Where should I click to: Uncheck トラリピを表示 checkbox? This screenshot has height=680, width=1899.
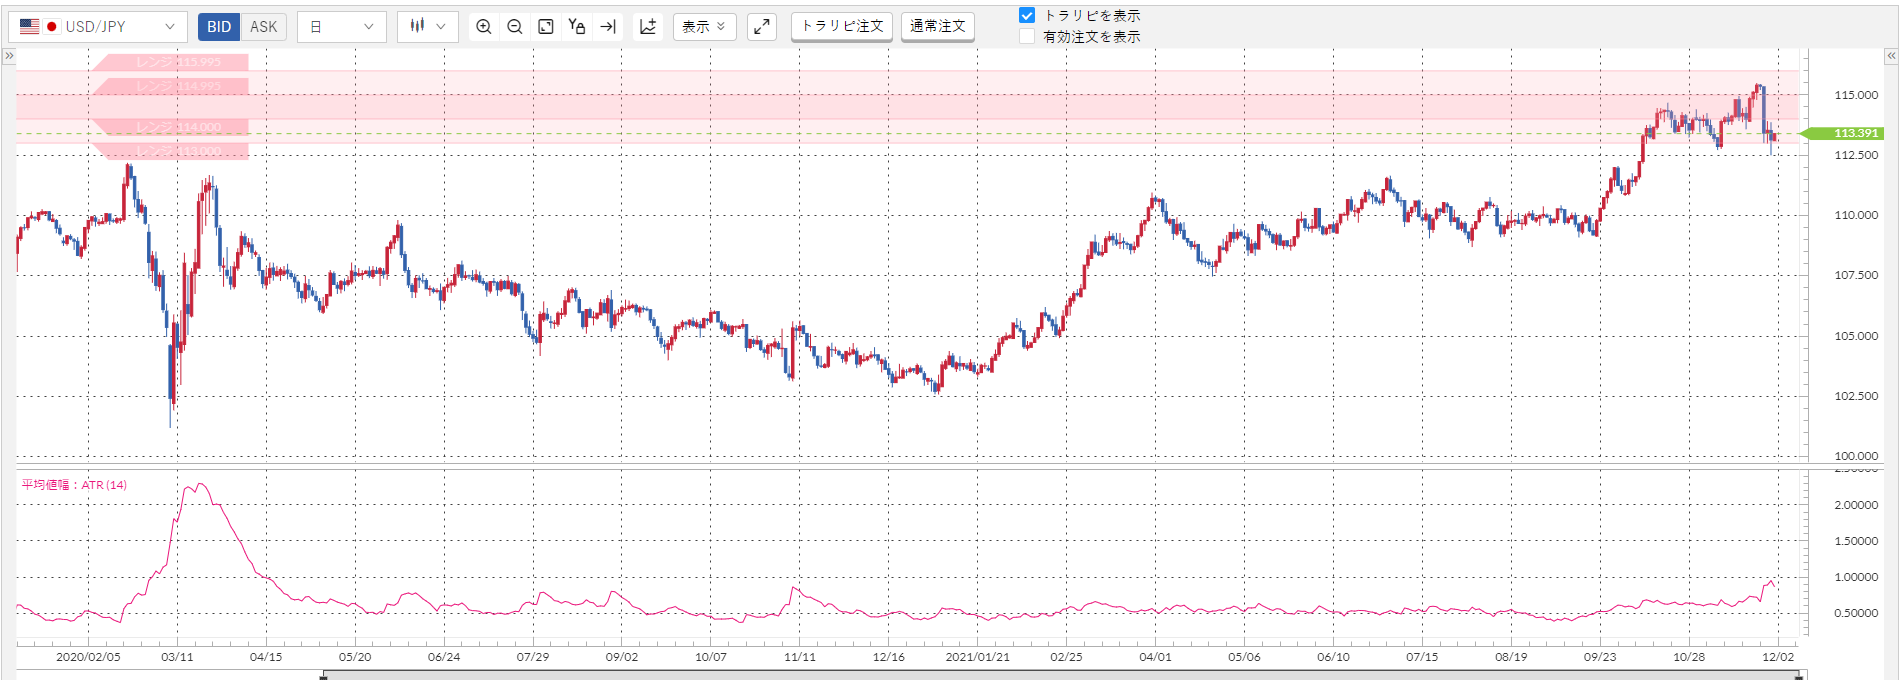click(x=1027, y=16)
